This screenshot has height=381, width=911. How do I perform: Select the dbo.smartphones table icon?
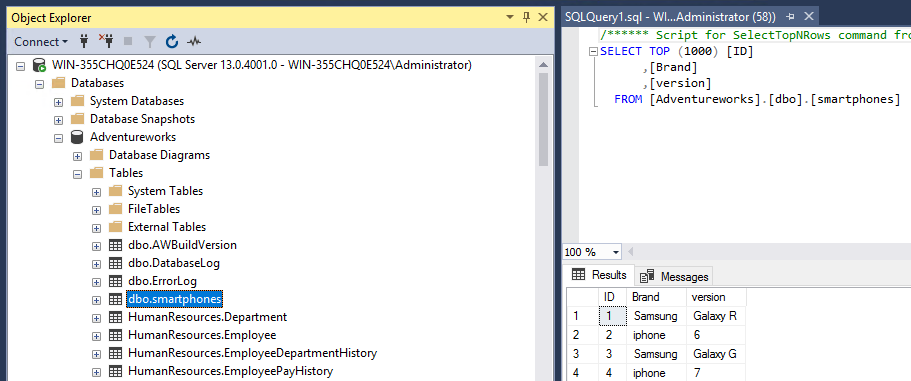[116, 300]
